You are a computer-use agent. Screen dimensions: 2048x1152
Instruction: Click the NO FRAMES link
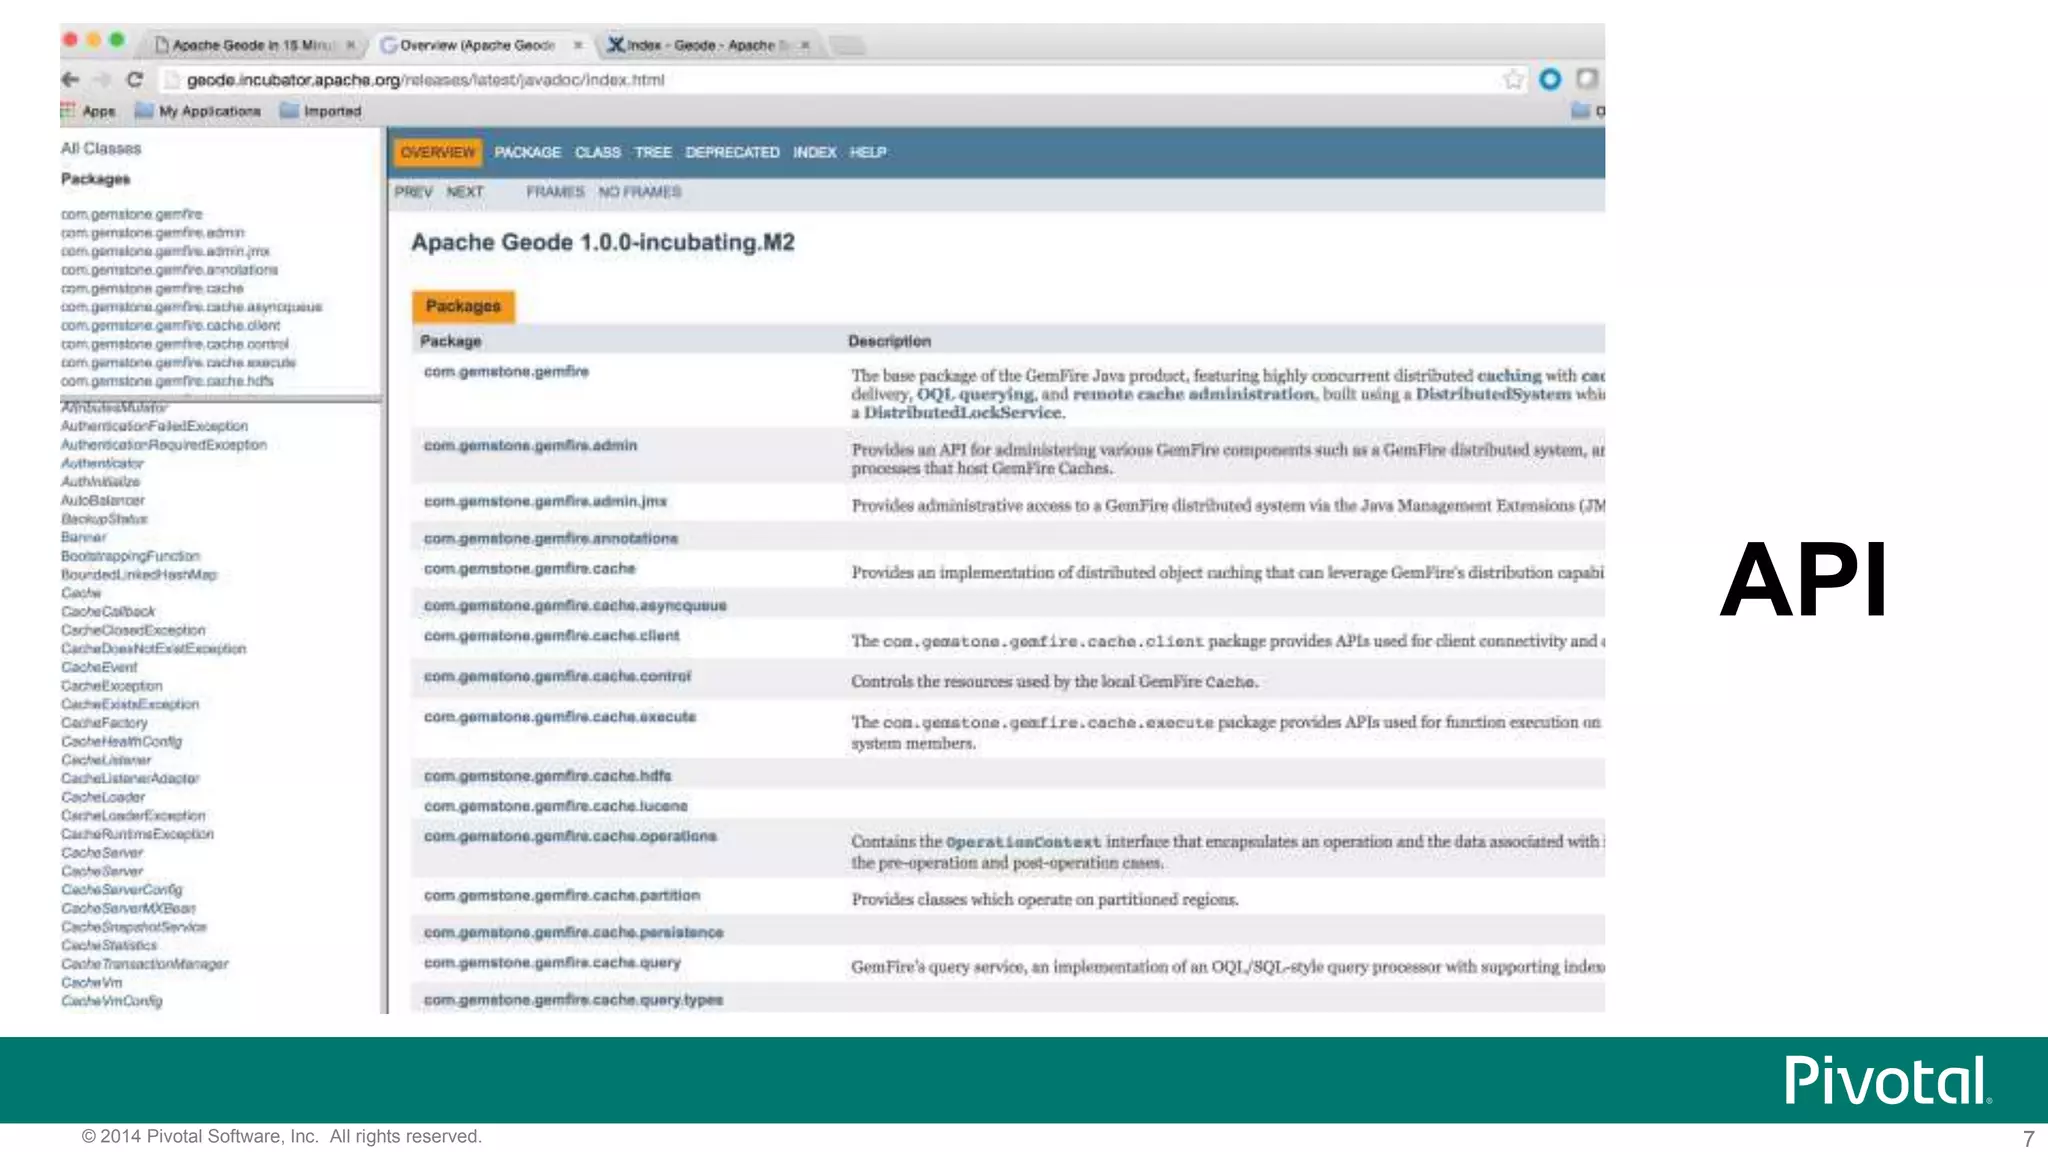640,192
